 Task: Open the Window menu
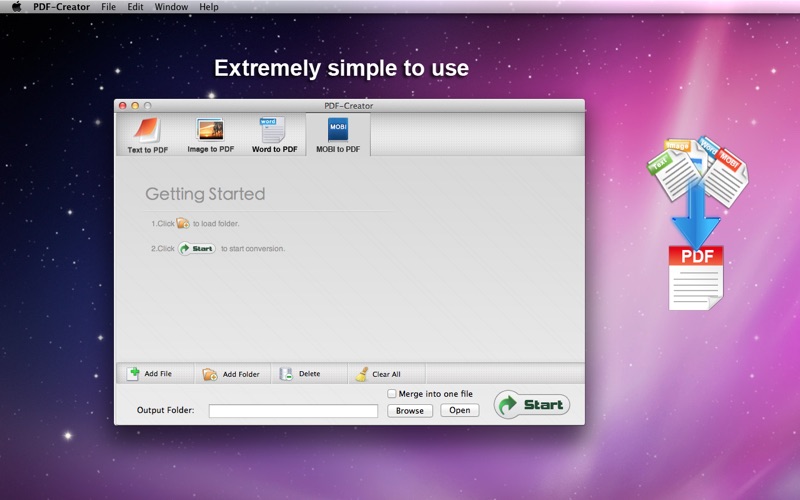point(171,7)
